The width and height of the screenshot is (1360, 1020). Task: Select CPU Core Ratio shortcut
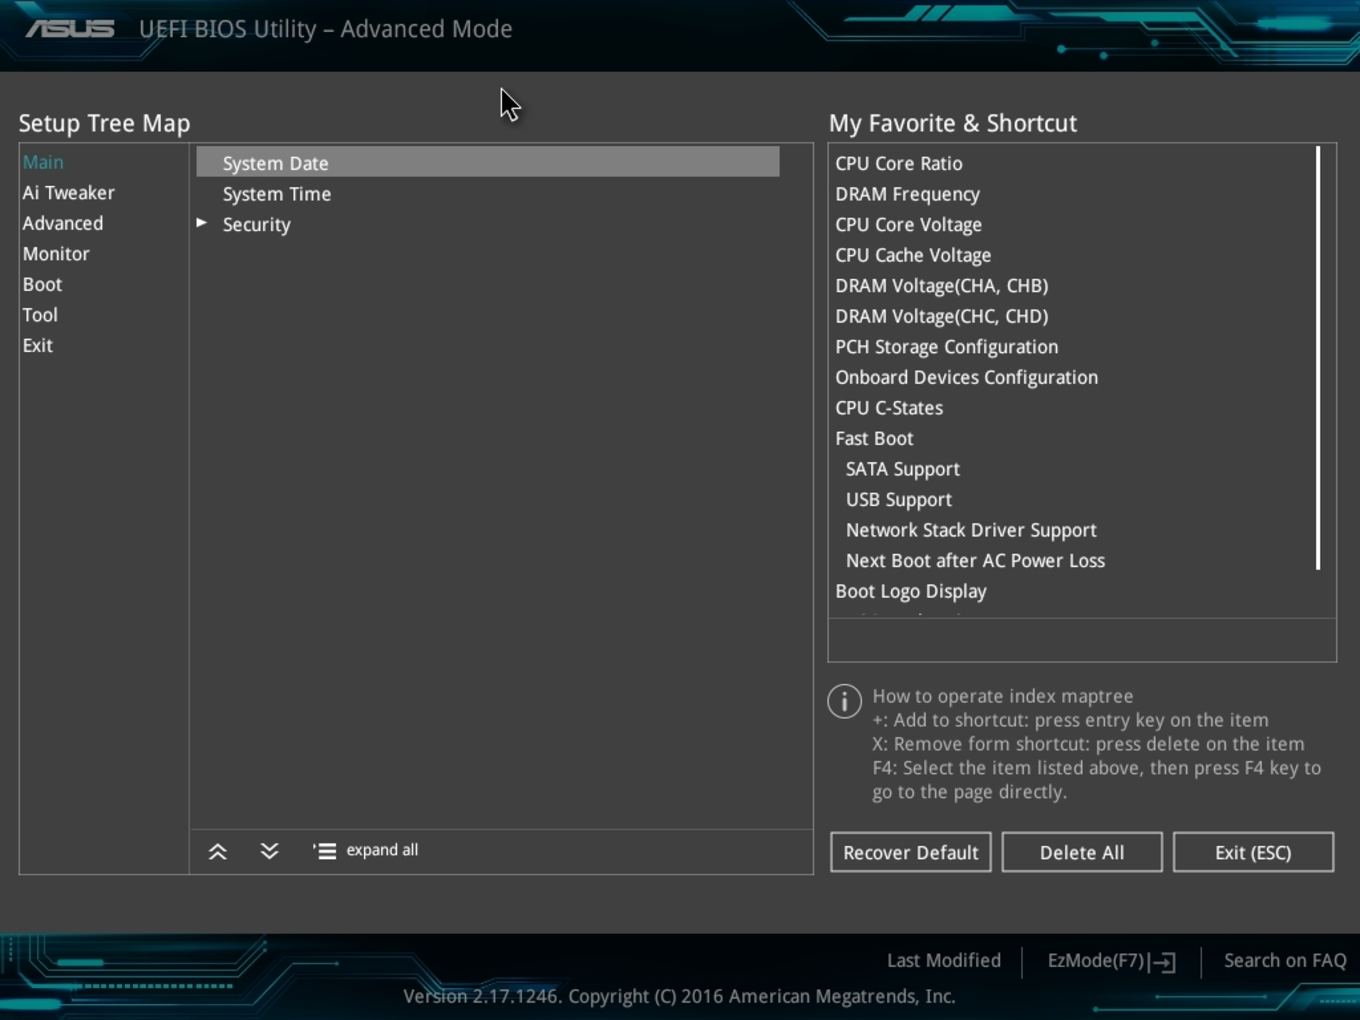(899, 163)
